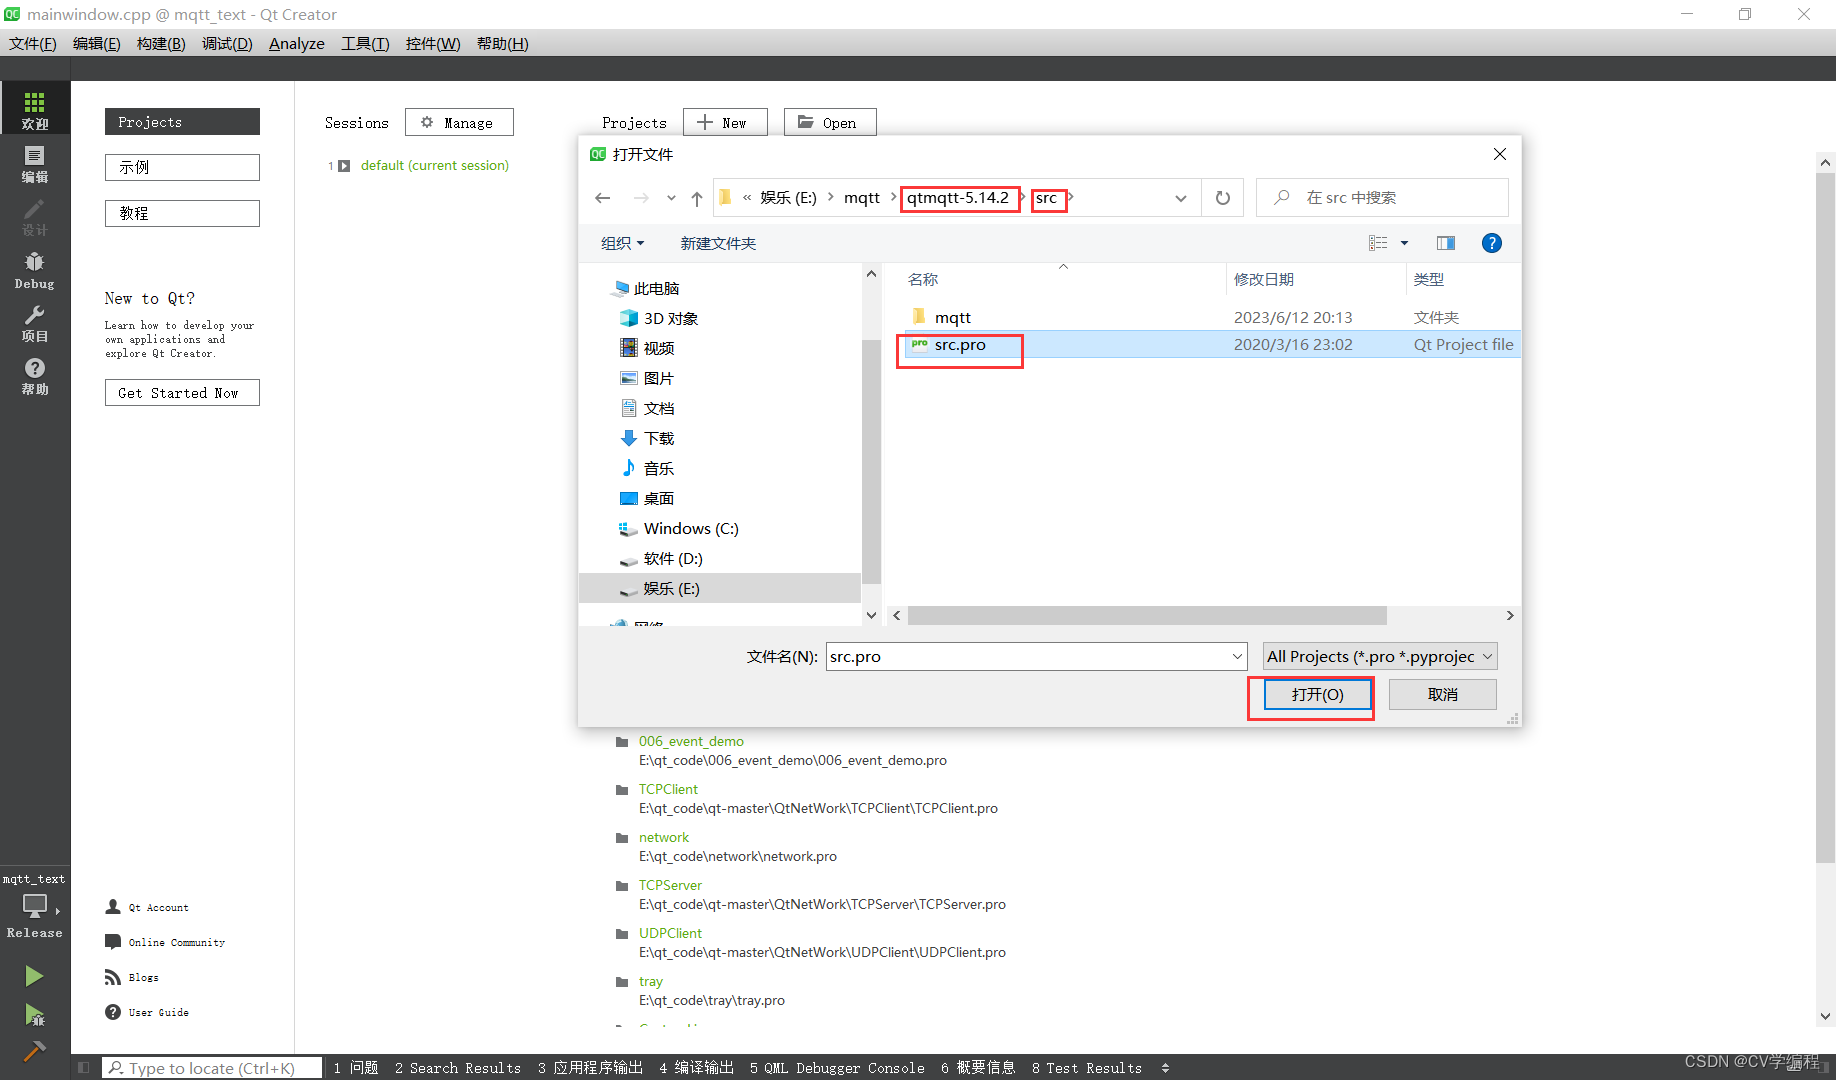Image resolution: width=1836 pixels, height=1080 pixels.
Task: Run the project with green play button
Action: 34,976
